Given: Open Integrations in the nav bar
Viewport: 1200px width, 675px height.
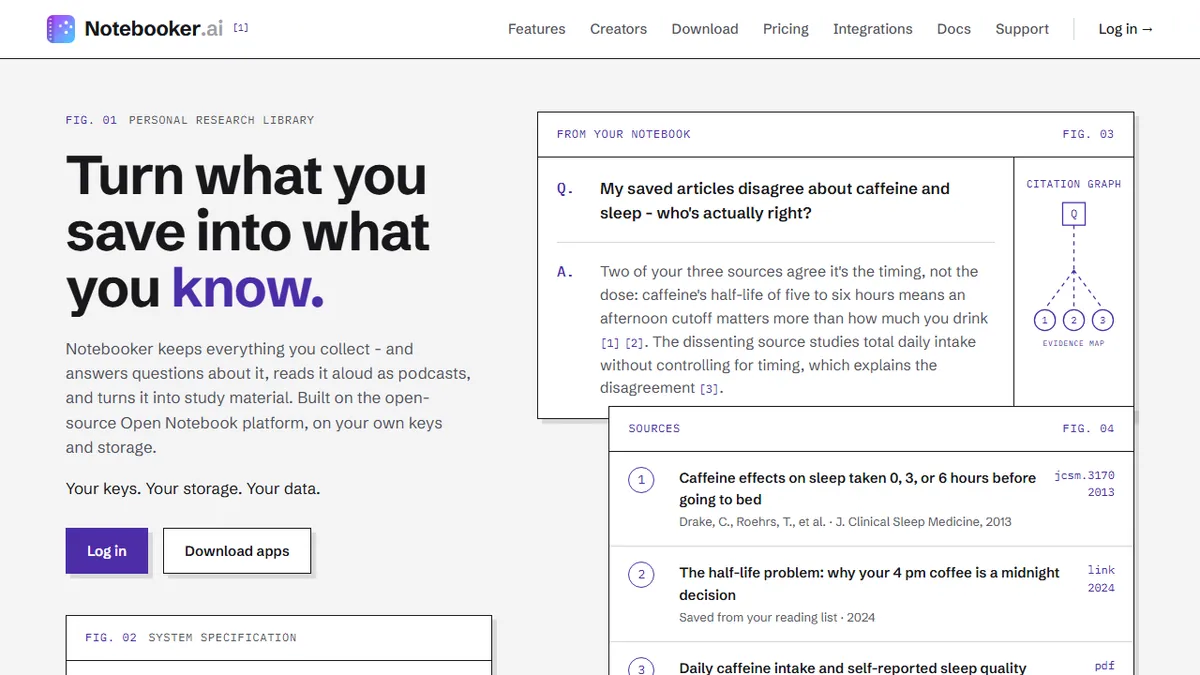Looking at the screenshot, I should 873,29.
